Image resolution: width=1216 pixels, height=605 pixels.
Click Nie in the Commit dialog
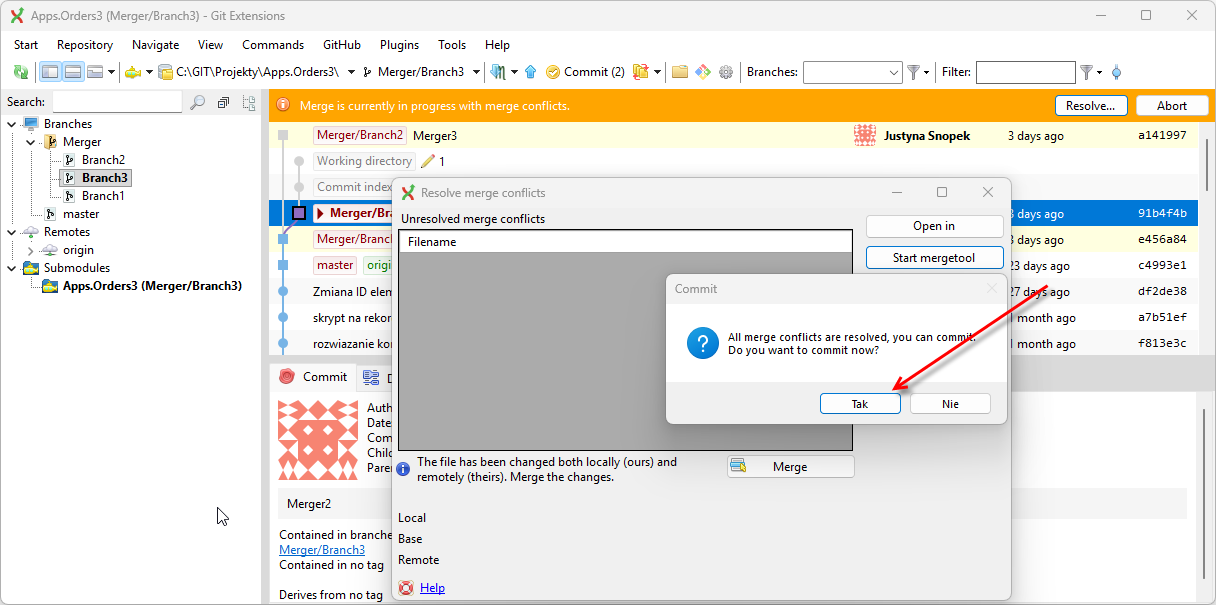(x=950, y=403)
